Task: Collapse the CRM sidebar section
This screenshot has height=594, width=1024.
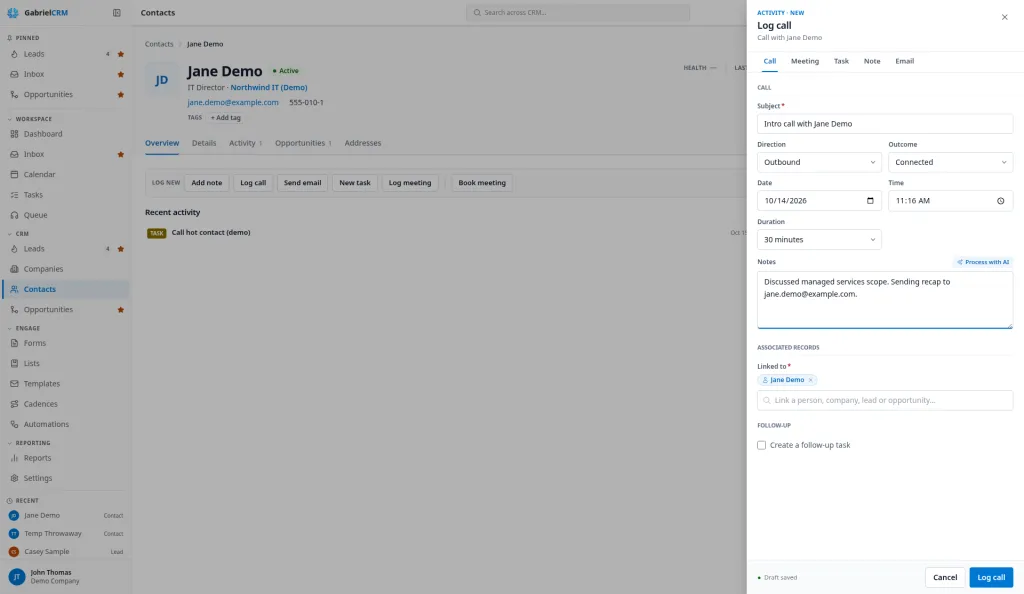Action: click(x=10, y=234)
